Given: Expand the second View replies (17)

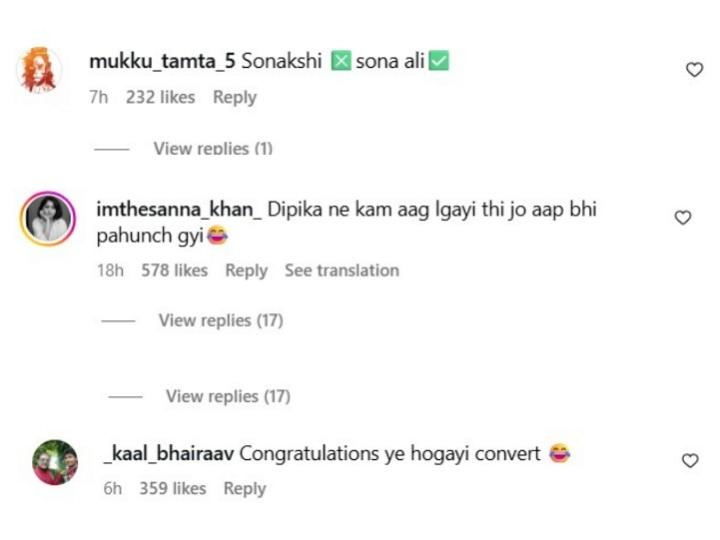Looking at the screenshot, I should (227, 396).
